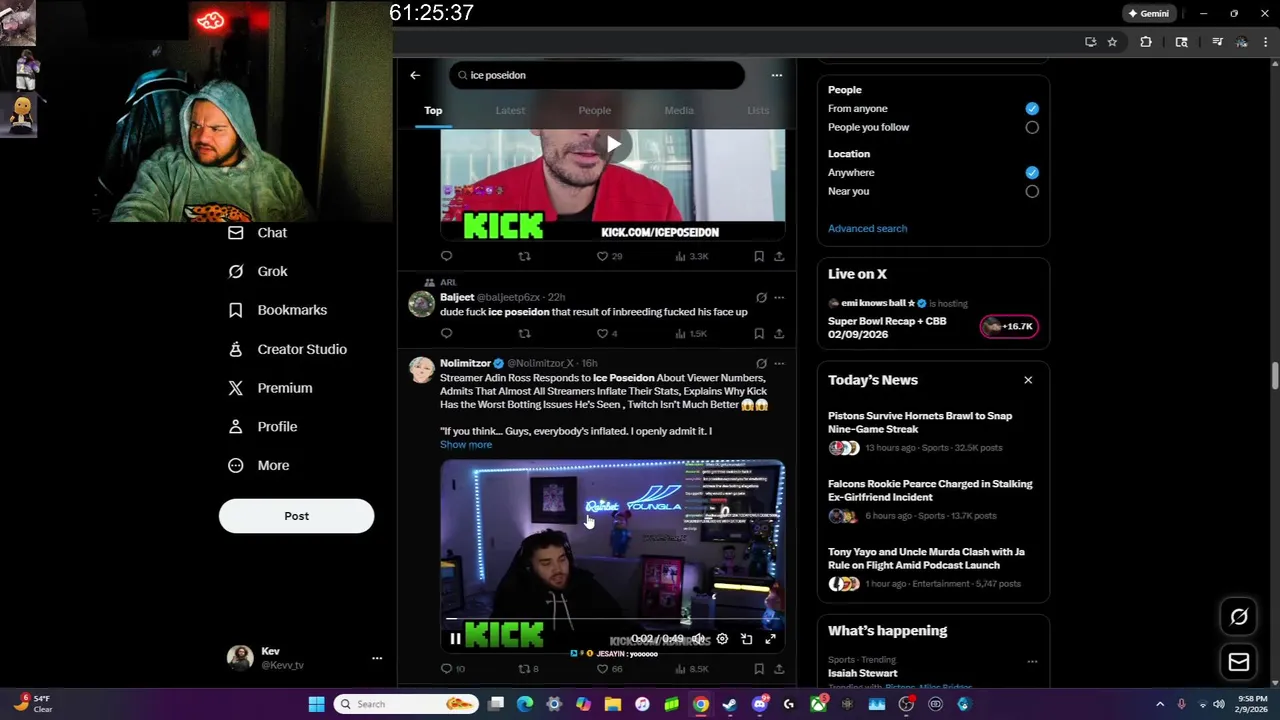Open Bookmarks in the sidebar

(277, 310)
